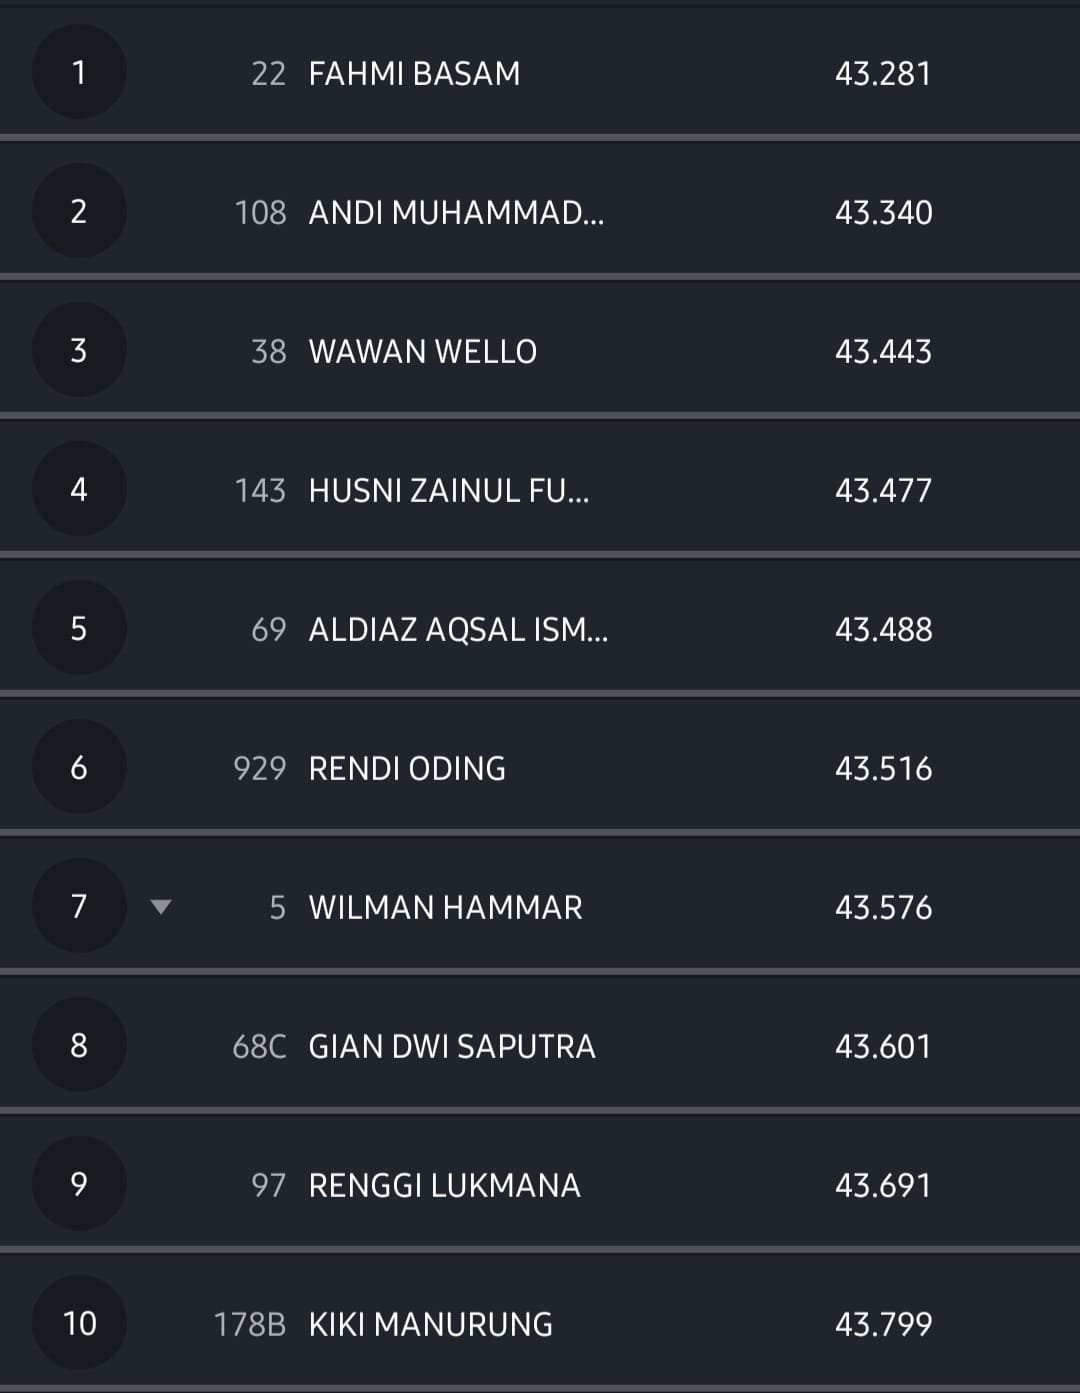1080x1393 pixels.
Task: Tap the position 8 rank badge
Action: (x=79, y=1045)
